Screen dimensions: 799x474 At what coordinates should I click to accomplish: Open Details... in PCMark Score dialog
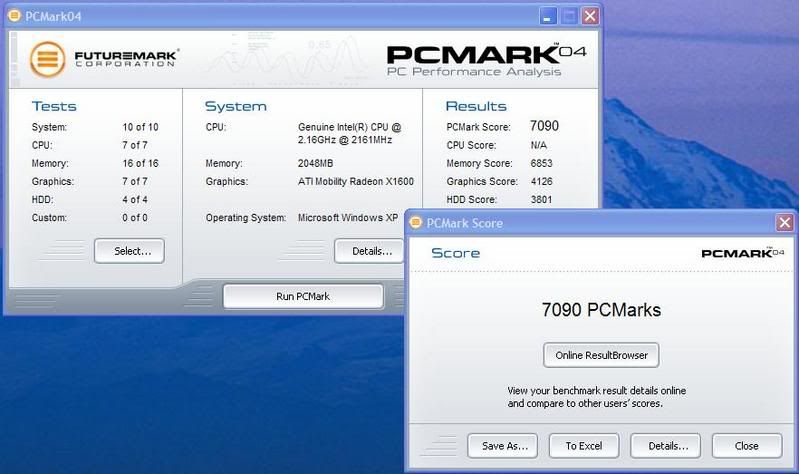point(665,446)
